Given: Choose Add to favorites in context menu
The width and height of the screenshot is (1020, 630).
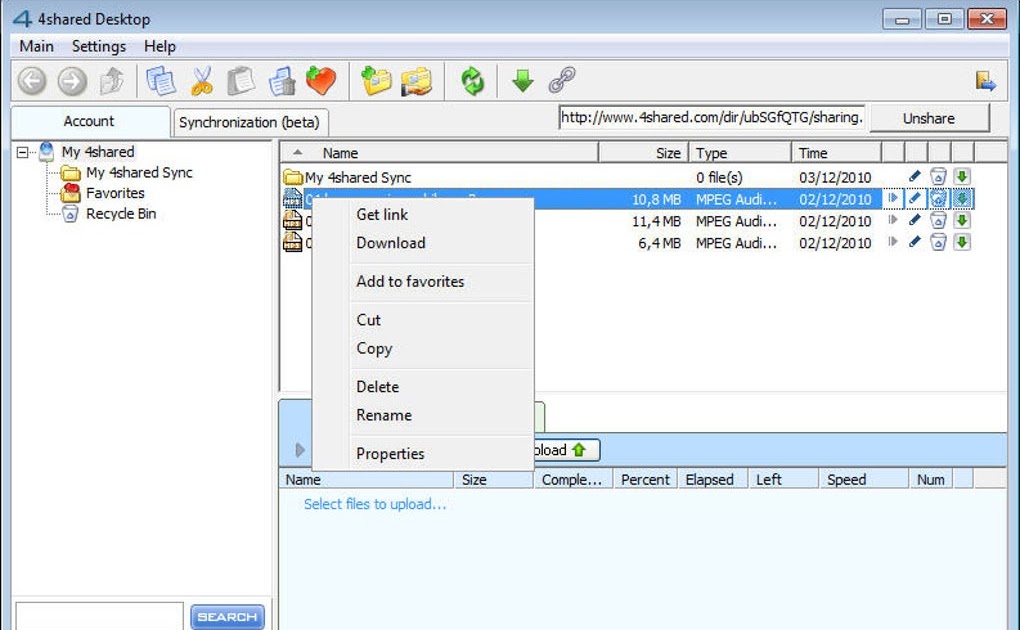Looking at the screenshot, I should click(x=410, y=281).
